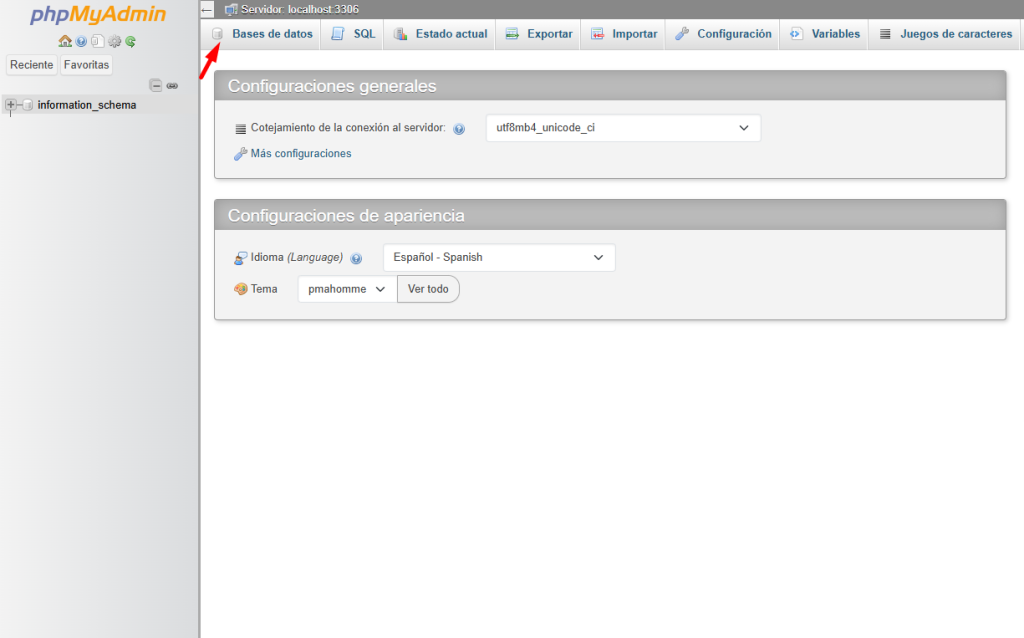Click the collapse-all icon above database tree
The image size is (1024, 638).
tap(156, 85)
